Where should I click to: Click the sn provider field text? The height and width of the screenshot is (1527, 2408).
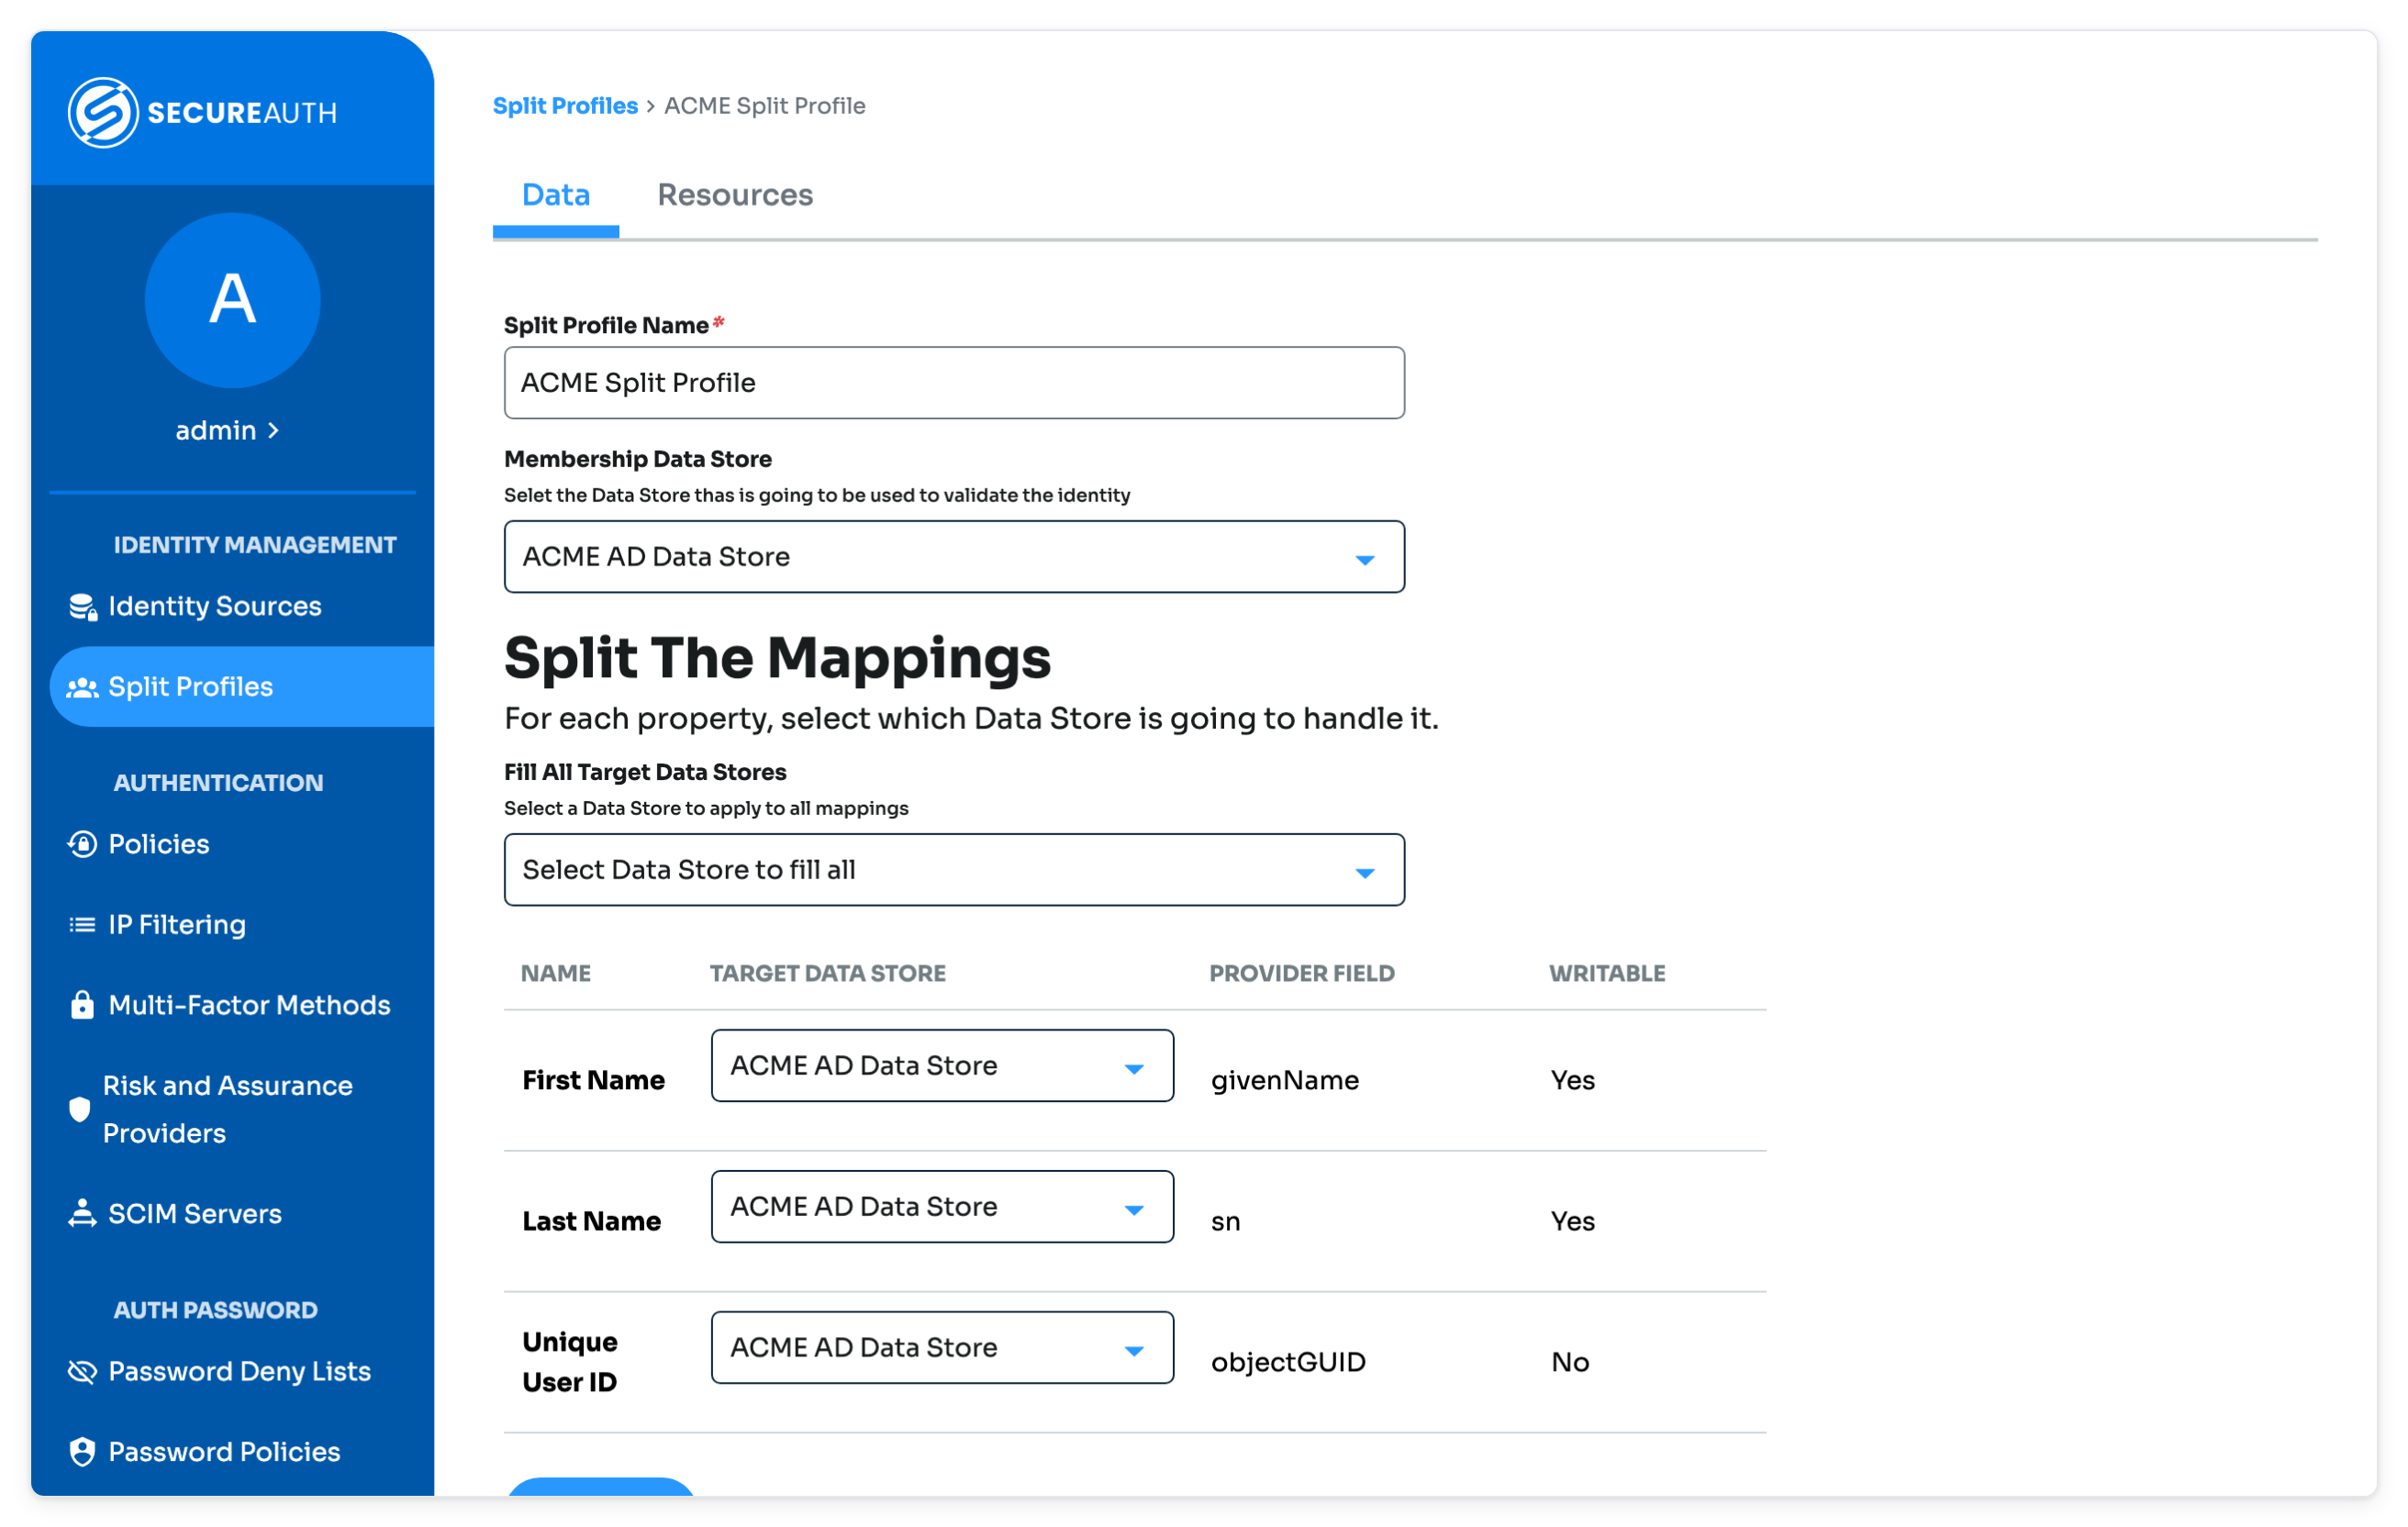[x=1226, y=1221]
